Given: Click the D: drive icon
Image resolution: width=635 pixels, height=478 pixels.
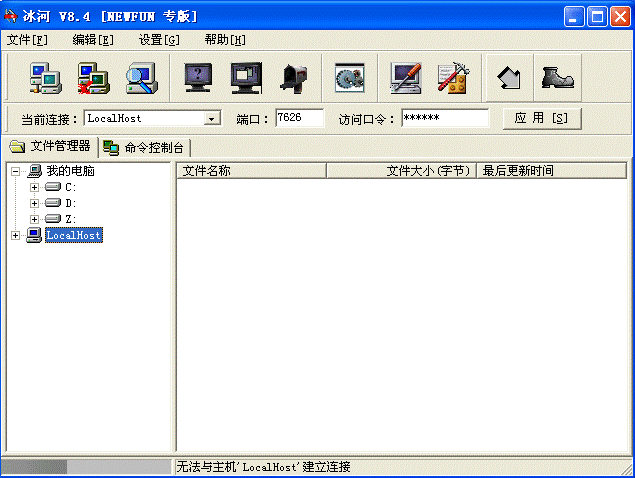Looking at the screenshot, I should point(53,203).
